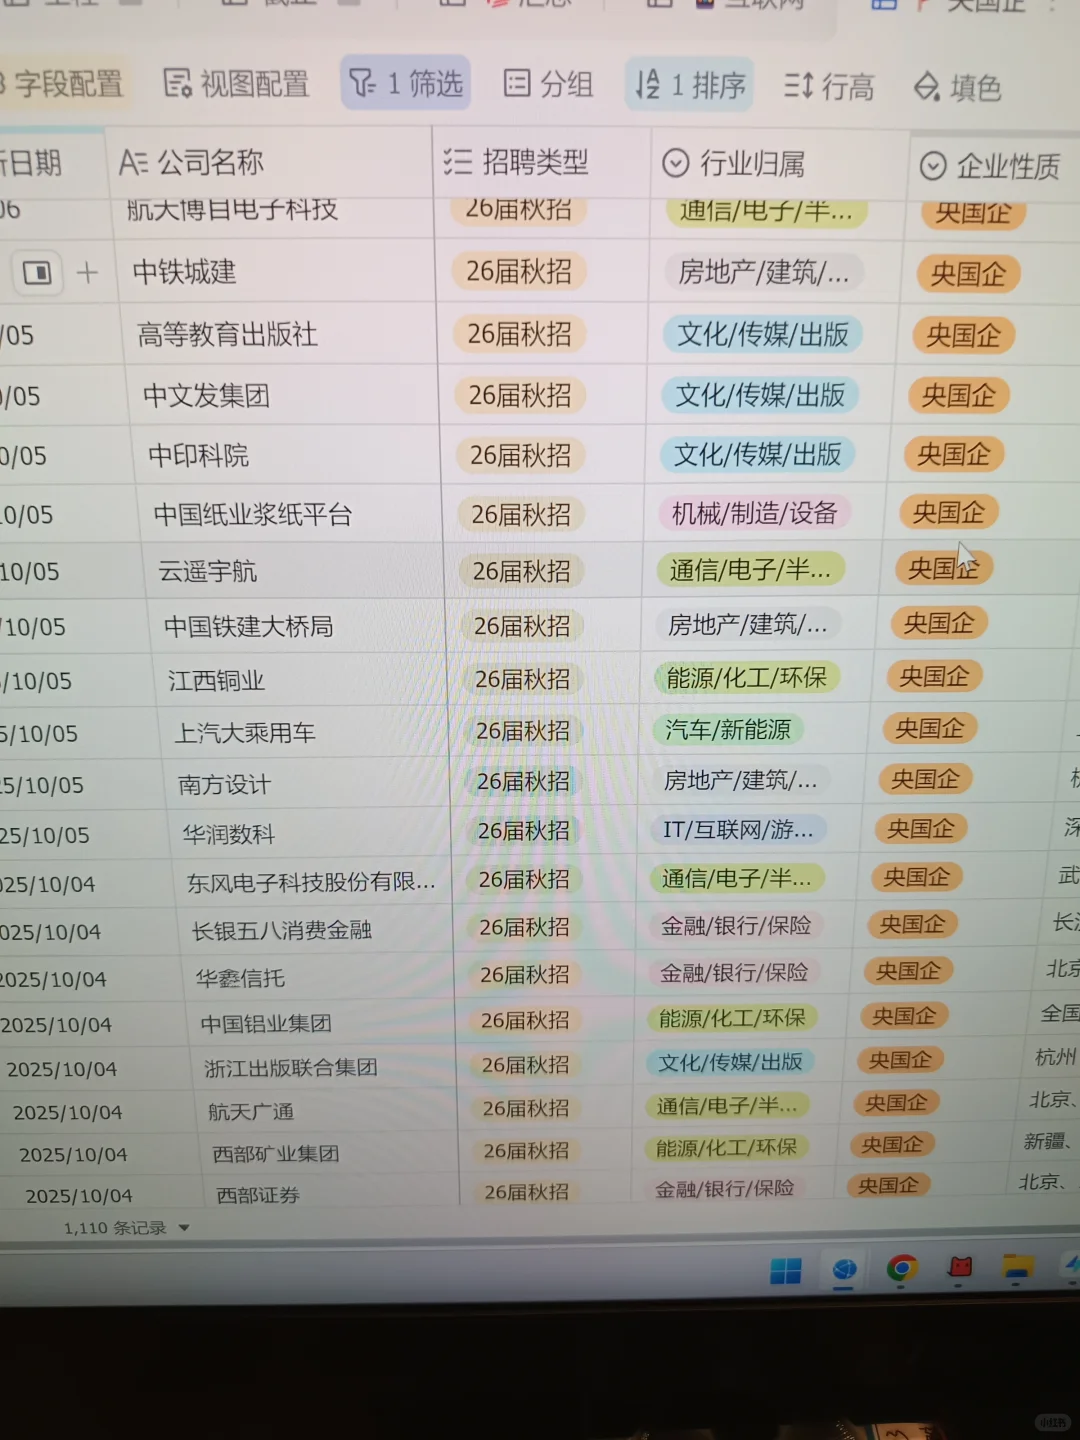Open the red app icon on taskbar

(961, 1267)
